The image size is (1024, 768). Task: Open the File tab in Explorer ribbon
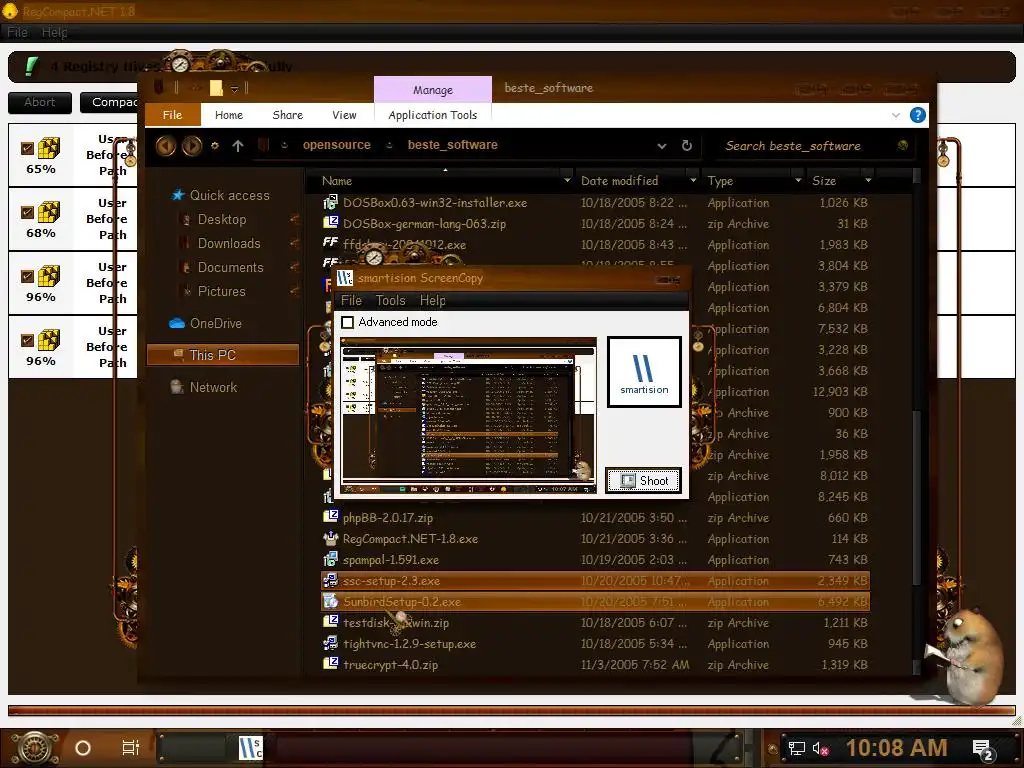(x=172, y=115)
